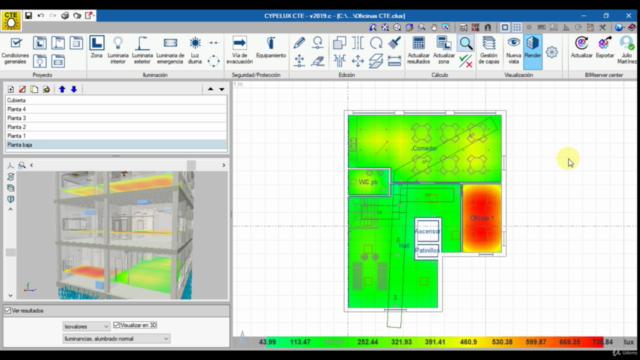This screenshot has width=640, height=360.
Task: Activate the Luz diurna tool
Action: [195, 50]
